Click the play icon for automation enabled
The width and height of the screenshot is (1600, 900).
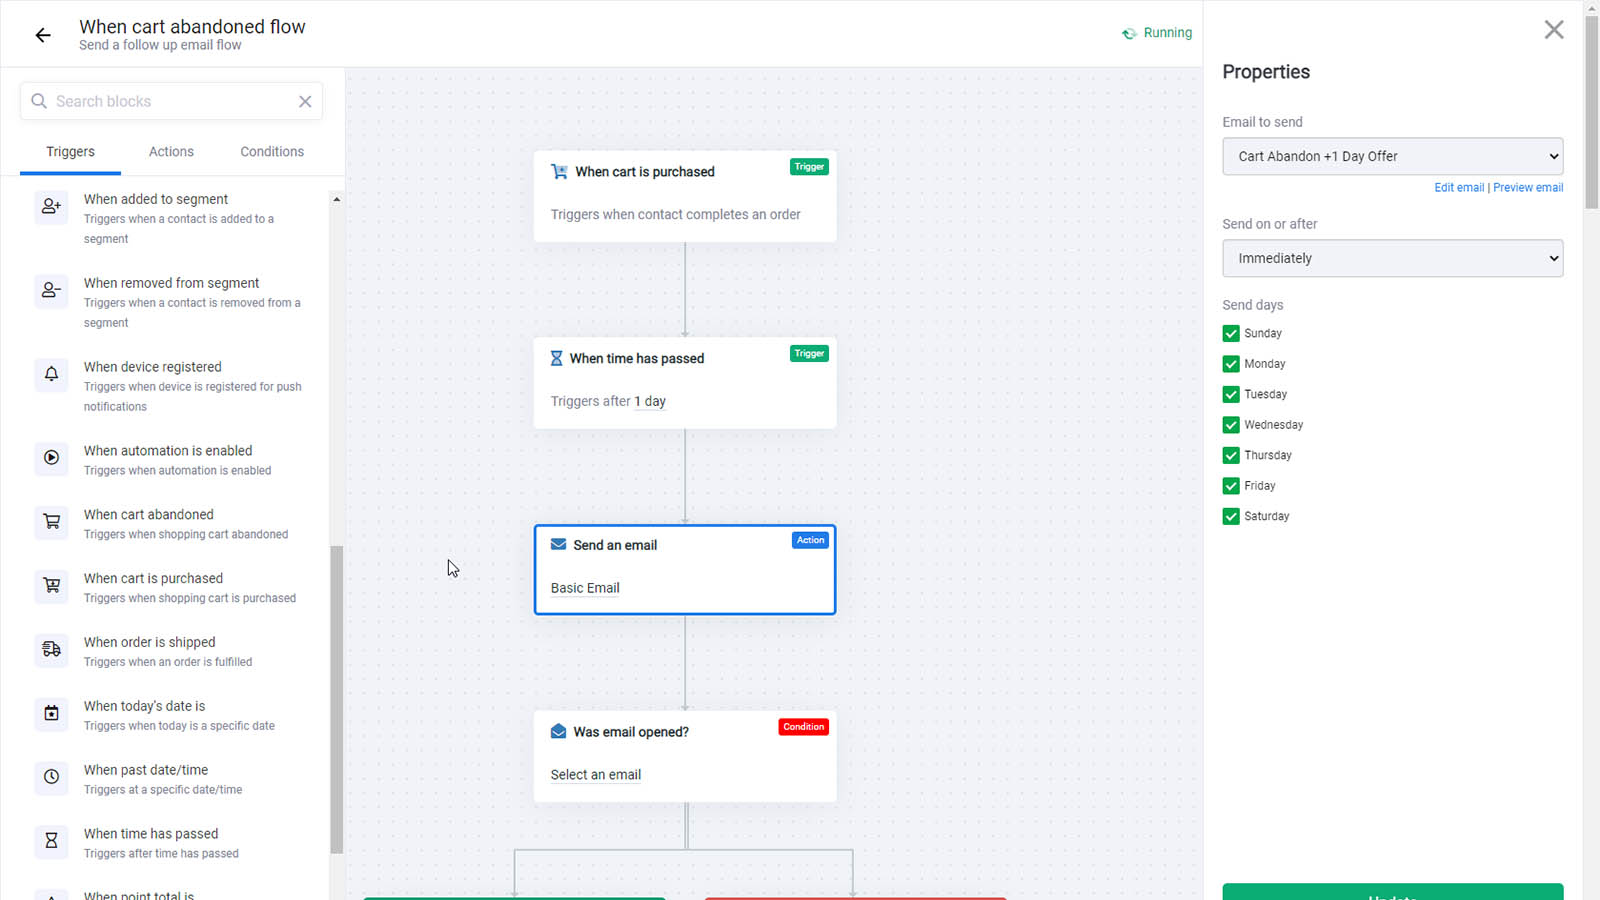click(x=51, y=458)
